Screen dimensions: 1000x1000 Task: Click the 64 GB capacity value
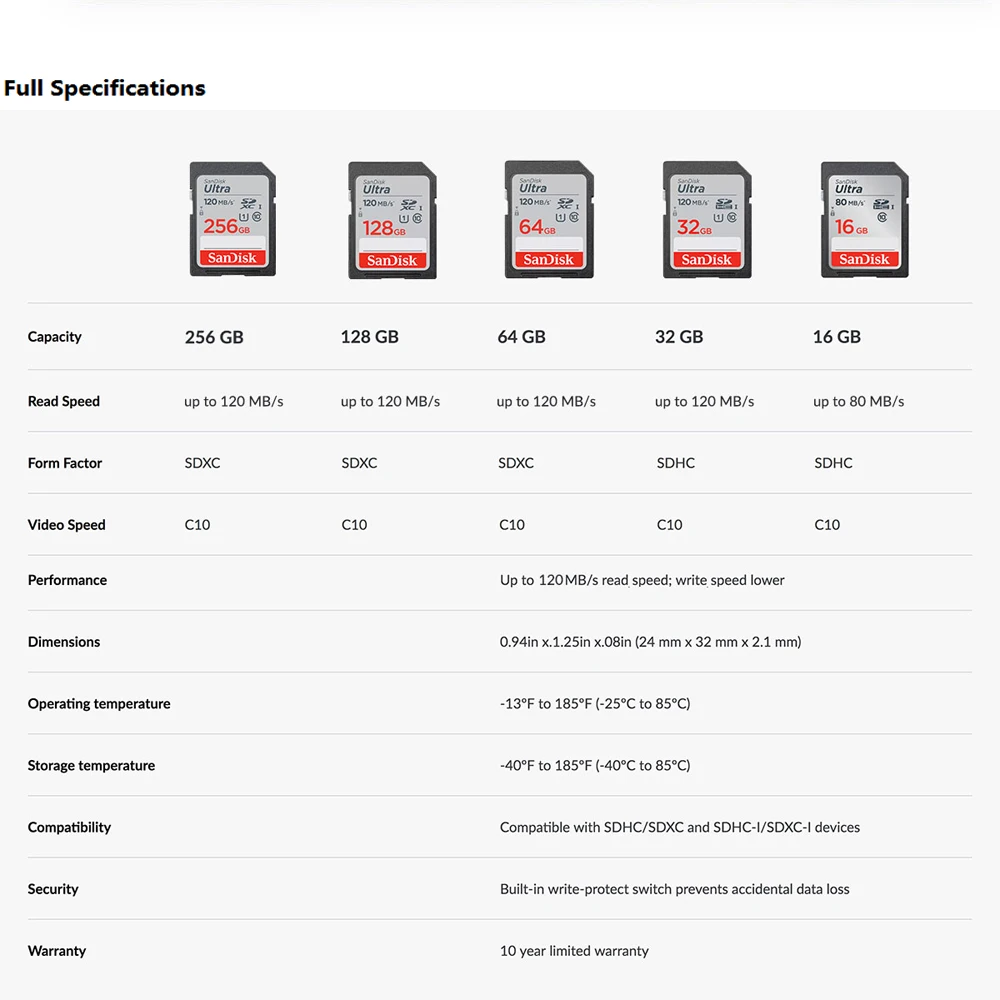coord(522,337)
